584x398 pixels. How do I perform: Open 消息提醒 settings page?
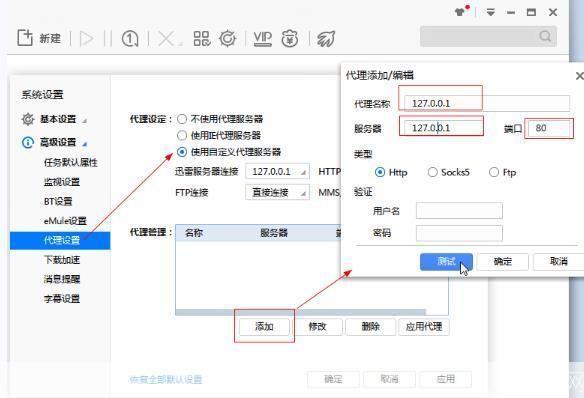pyautogui.click(x=62, y=279)
